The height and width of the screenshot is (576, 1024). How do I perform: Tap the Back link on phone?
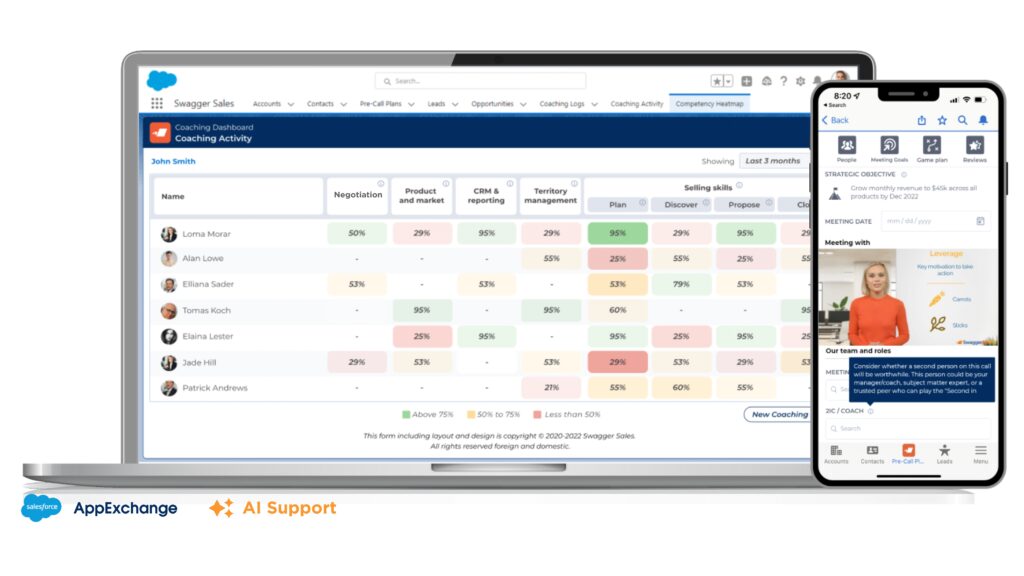click(835, 120)
